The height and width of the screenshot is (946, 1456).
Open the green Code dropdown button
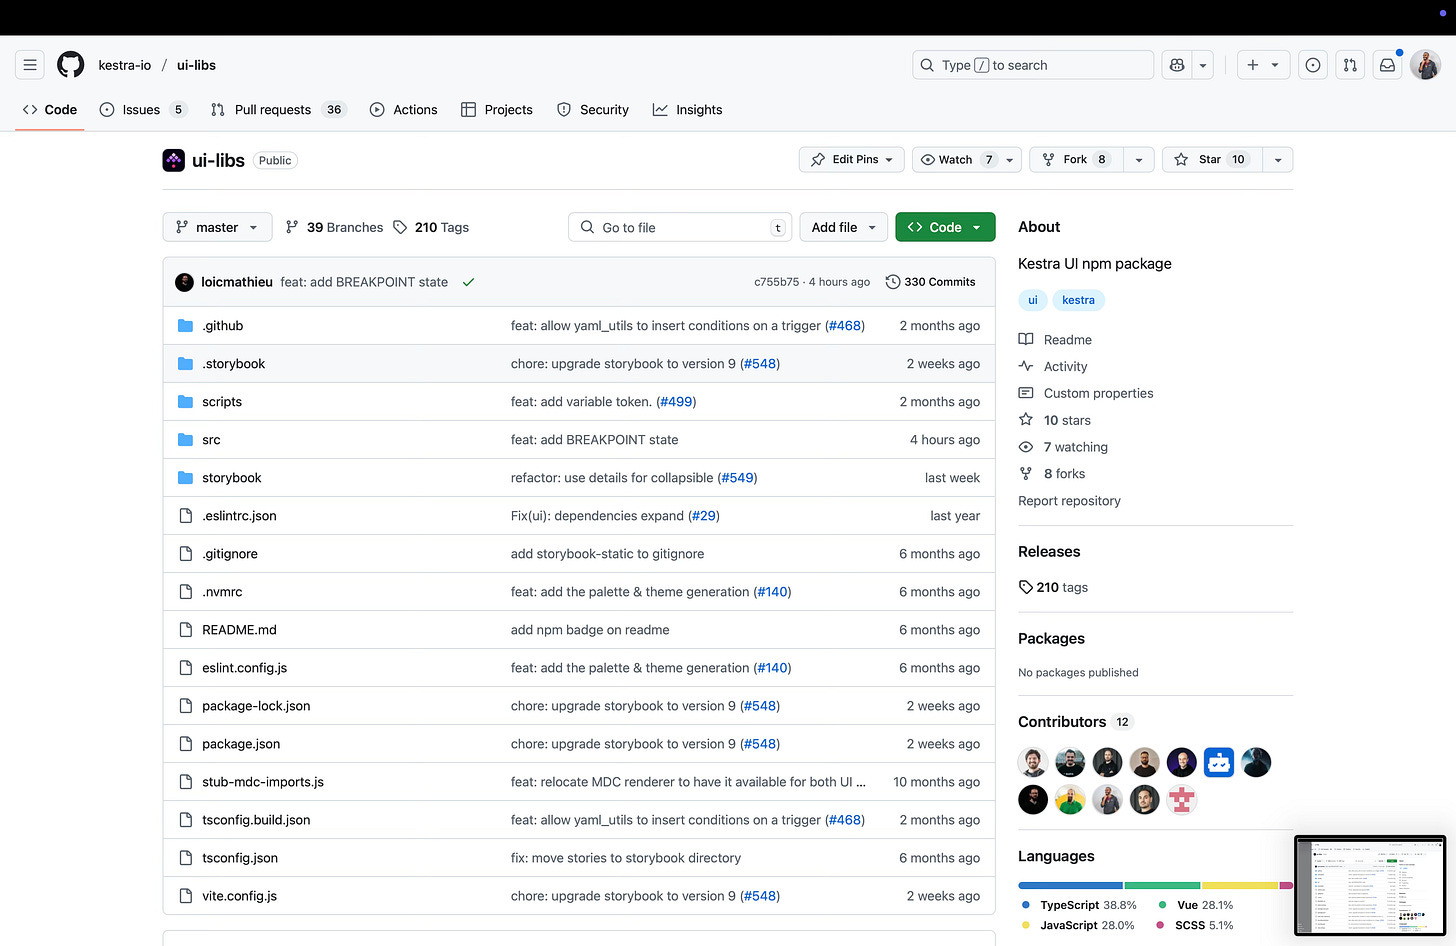tap(945, 228)
